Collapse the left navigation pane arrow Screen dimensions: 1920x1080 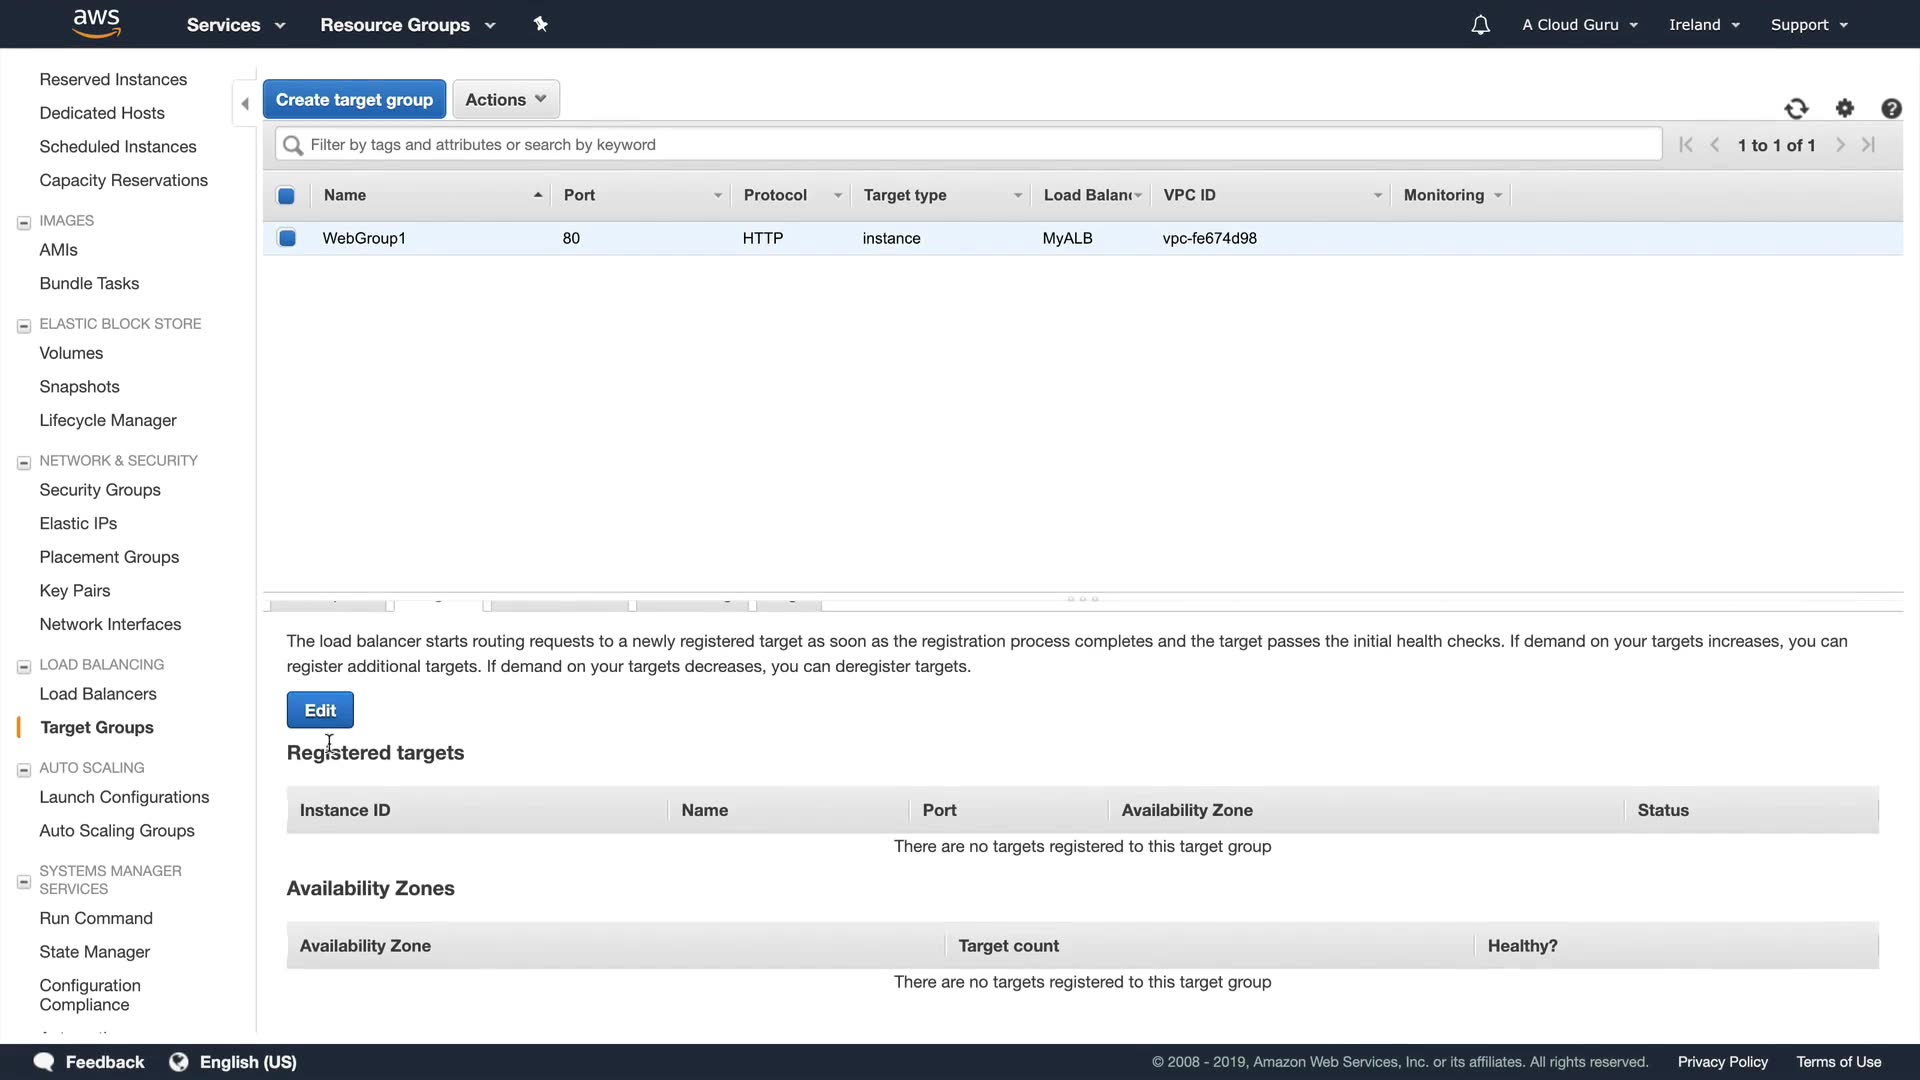click(x=245, y=104)
